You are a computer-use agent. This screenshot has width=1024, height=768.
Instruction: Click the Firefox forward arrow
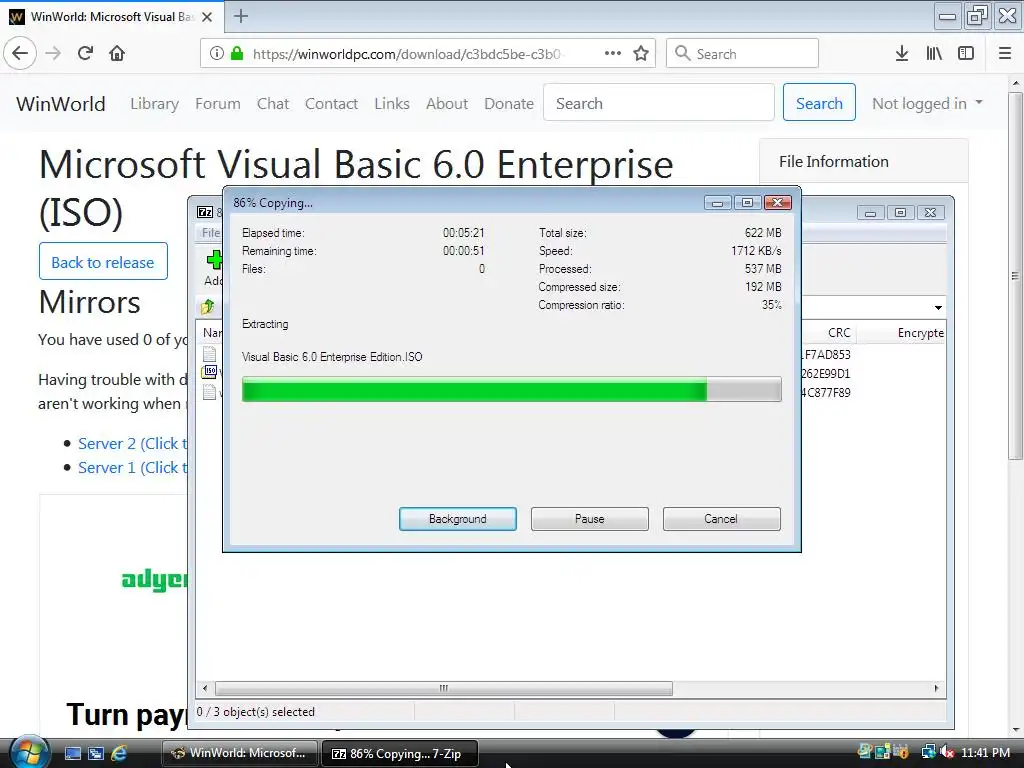pyautogui.click(x=54, y=54)
